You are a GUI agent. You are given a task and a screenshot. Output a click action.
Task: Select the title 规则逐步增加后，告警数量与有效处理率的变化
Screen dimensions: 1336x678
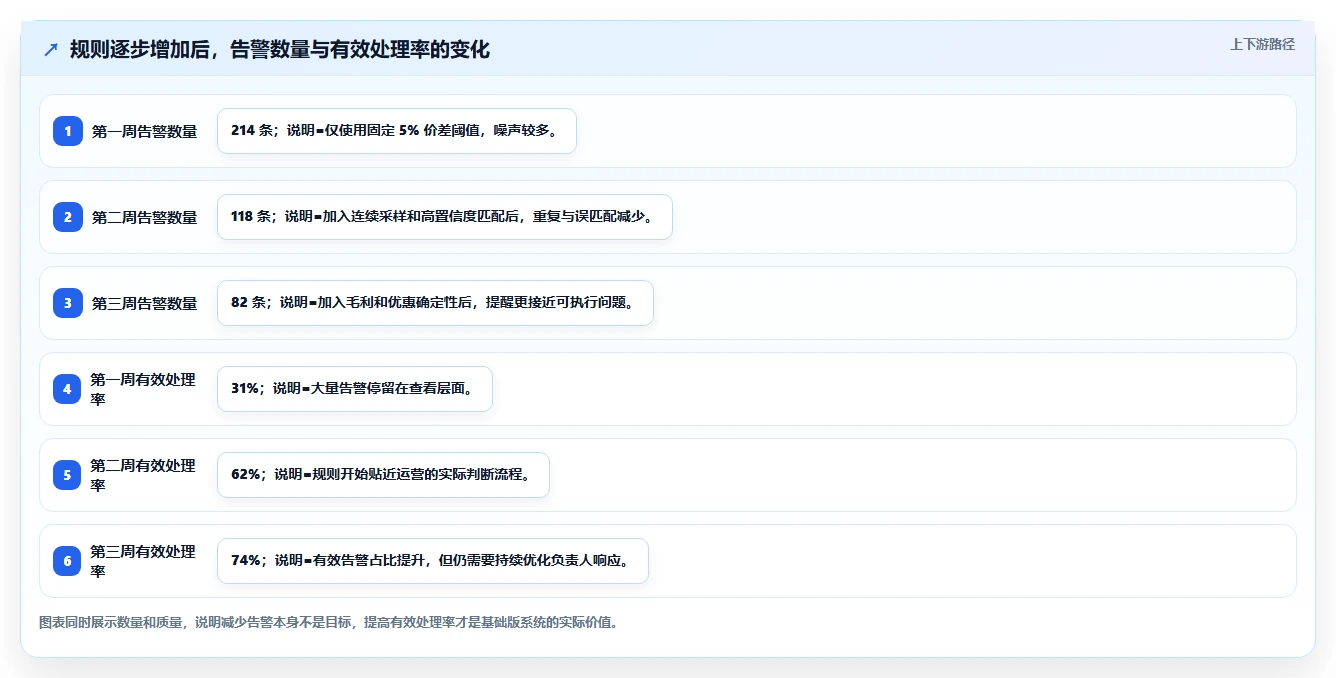(x=280, y=49)
